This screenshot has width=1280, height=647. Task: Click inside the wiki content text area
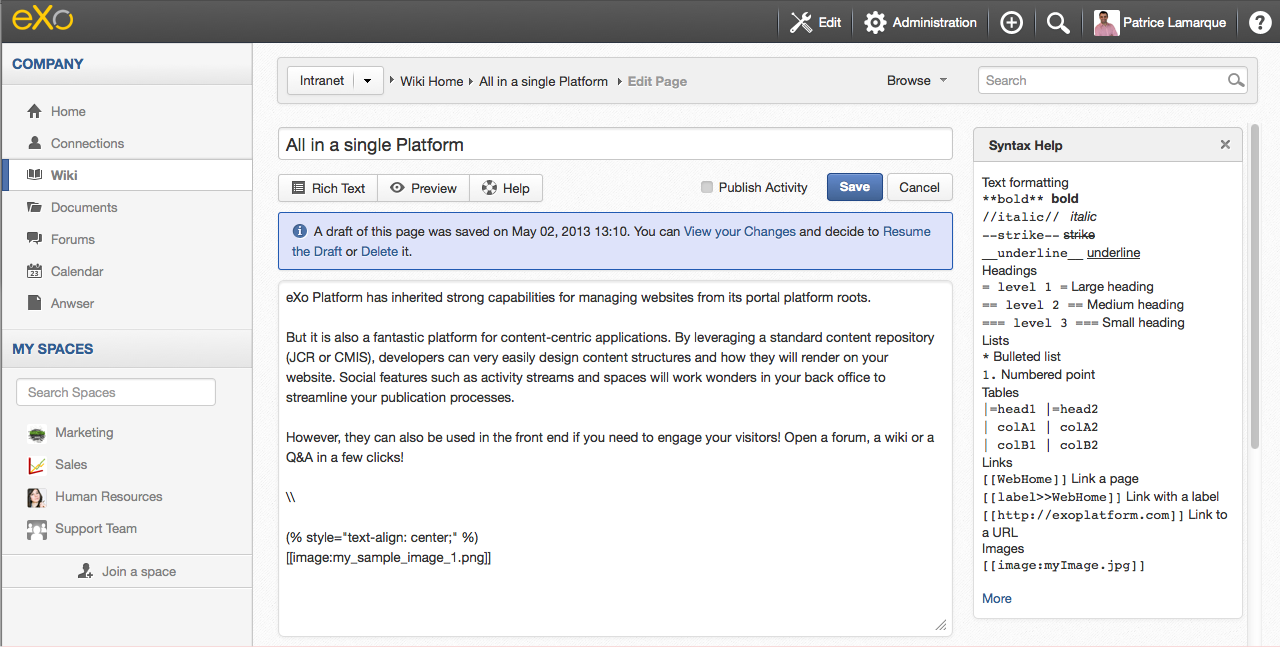pos(615,458)
